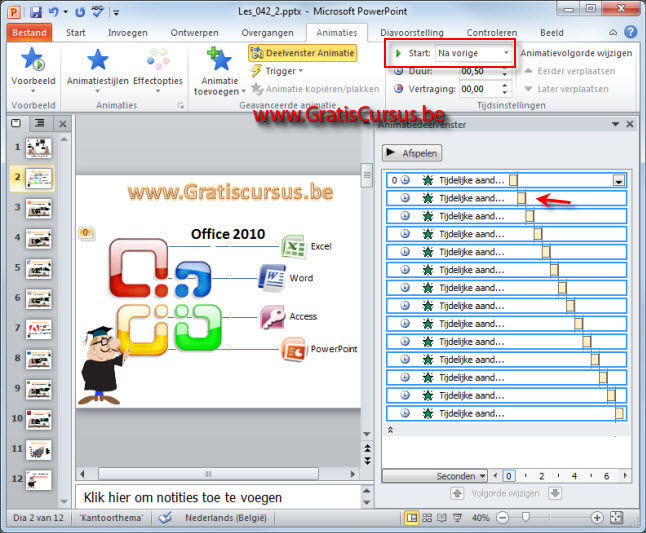Click the Redo icon in quick access toolbar
The image size is (646, 533).
(80, 12)
